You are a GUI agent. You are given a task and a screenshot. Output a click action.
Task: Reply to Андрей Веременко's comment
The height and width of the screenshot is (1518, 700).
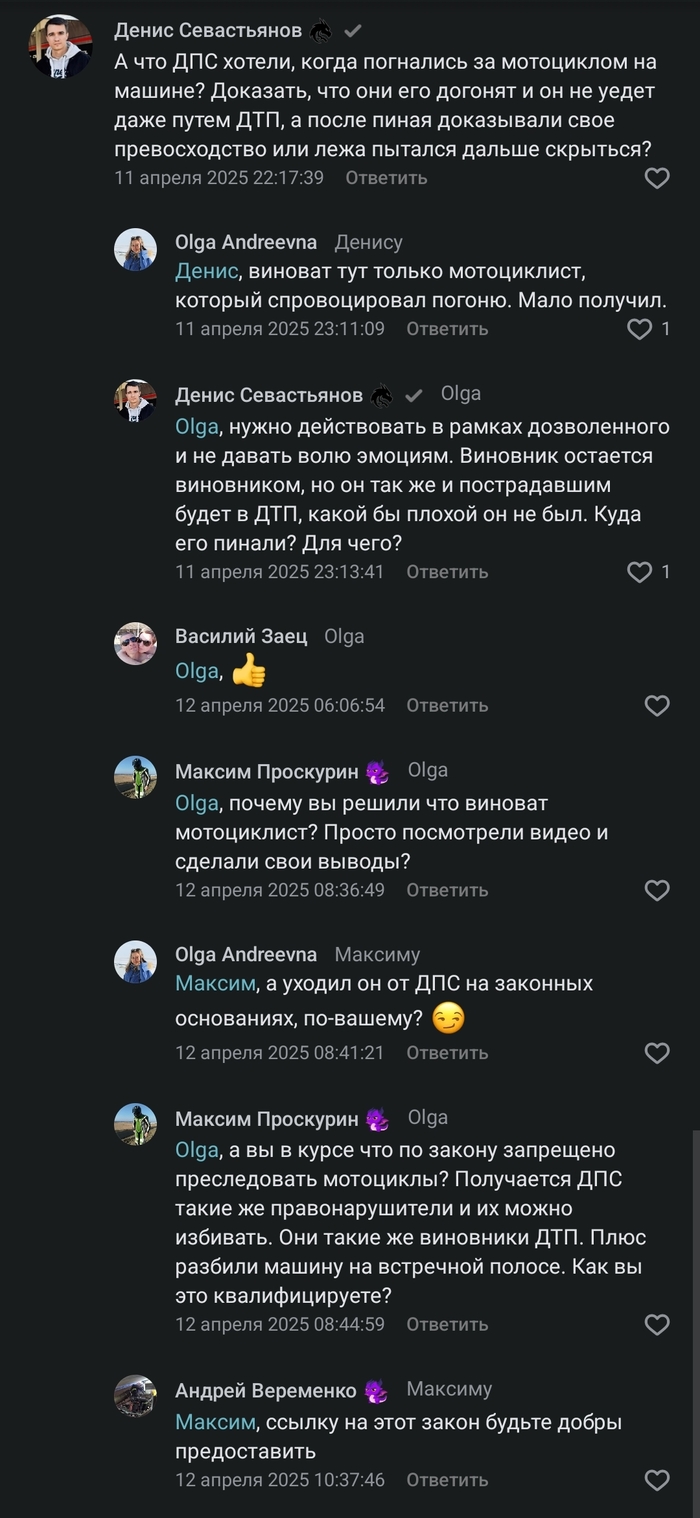[446, 1480]
